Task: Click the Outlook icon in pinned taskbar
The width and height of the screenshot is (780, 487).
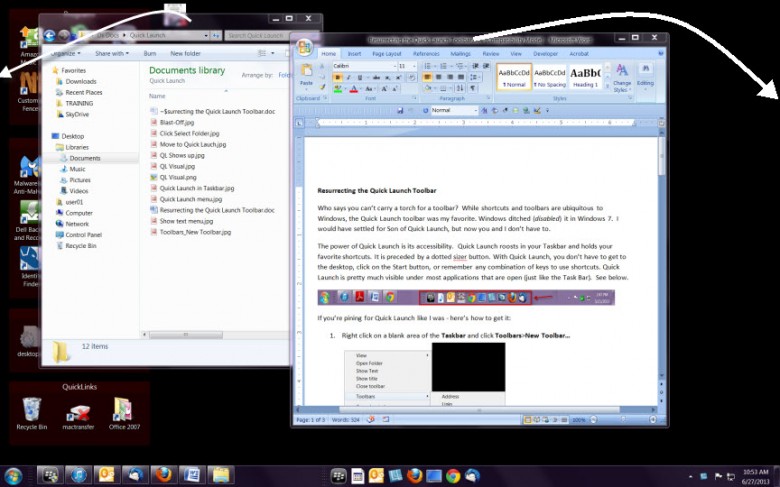Action: (x=106, y=475)
